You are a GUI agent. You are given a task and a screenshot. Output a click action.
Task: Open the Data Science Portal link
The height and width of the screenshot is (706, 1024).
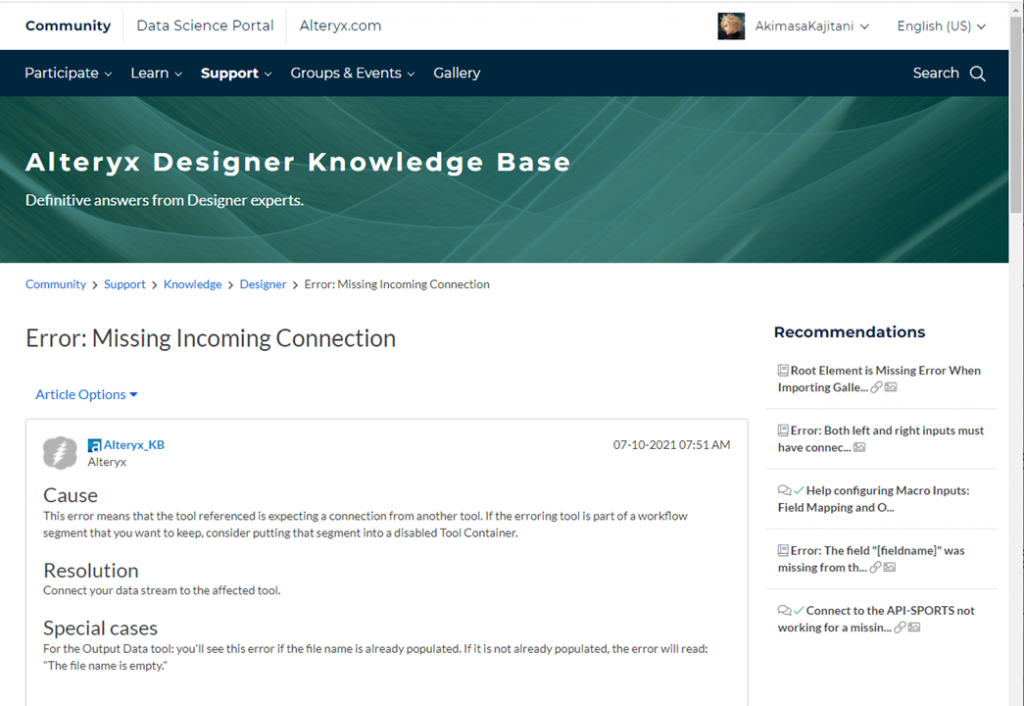coord(205,26)
